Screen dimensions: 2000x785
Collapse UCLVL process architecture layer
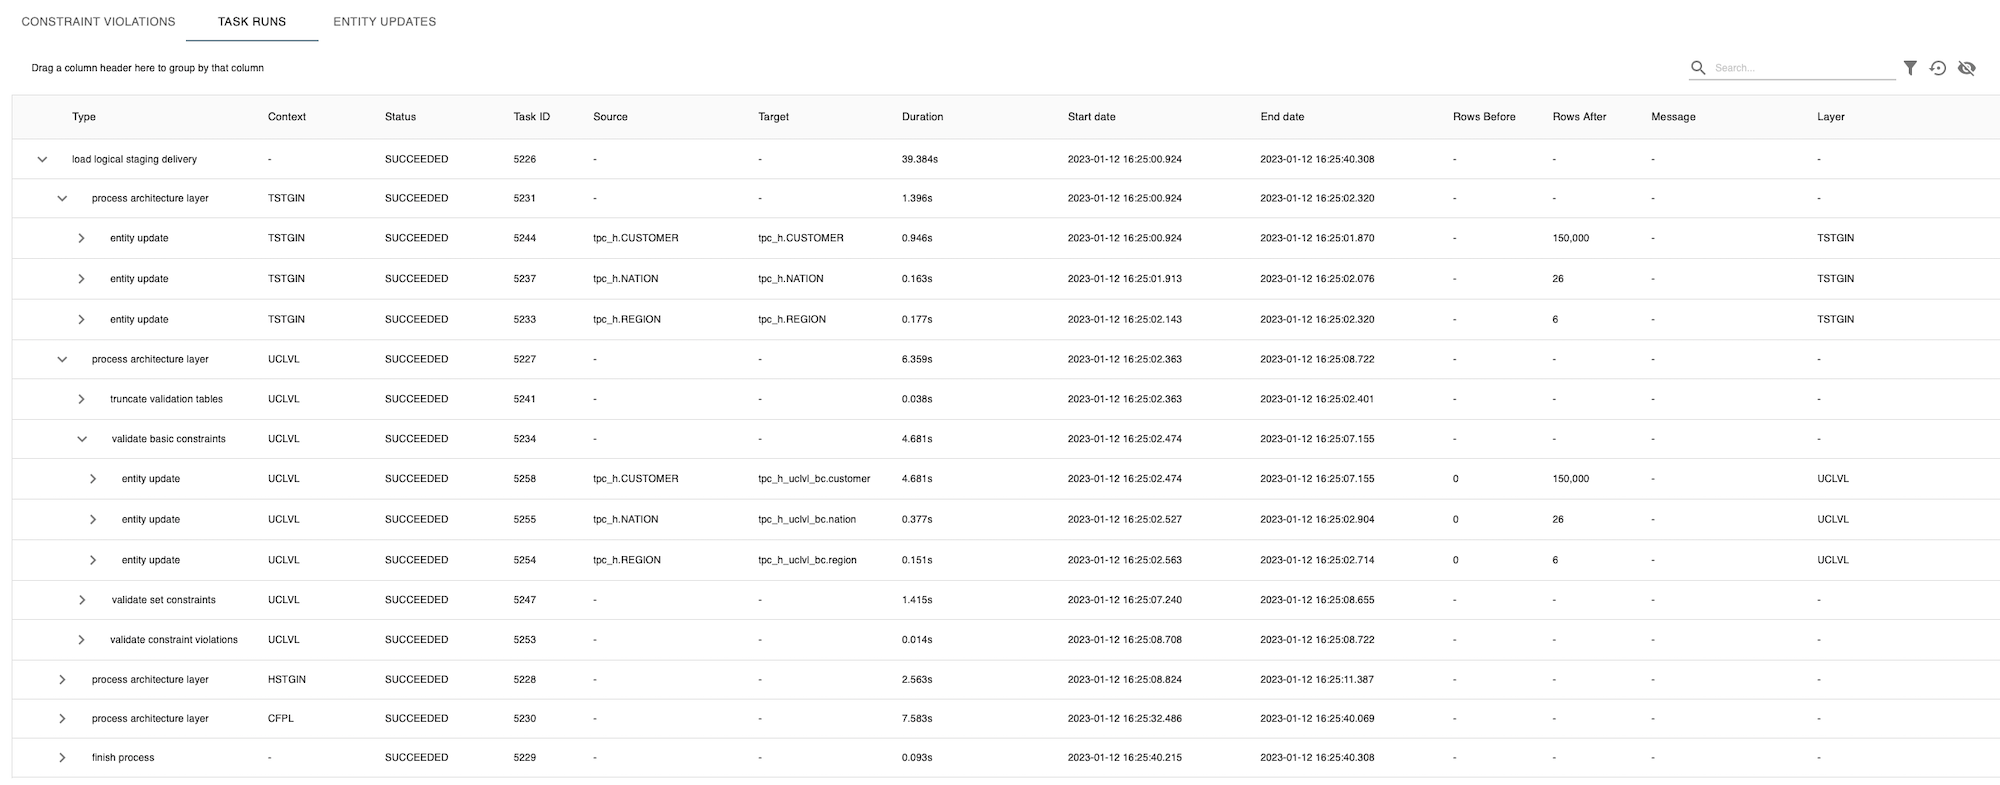[x=62, y=359]
